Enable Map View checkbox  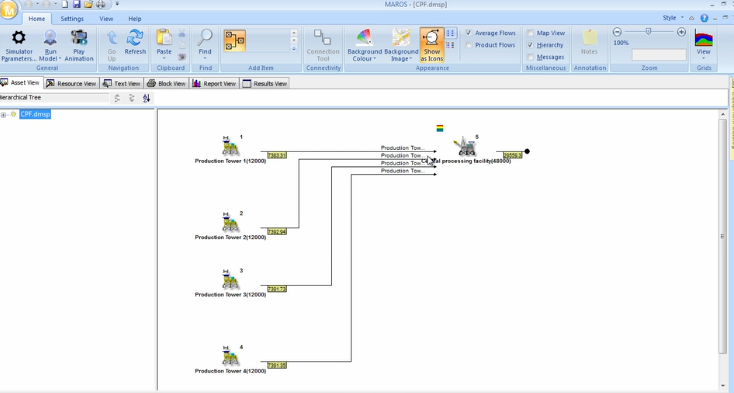point(530,33)
